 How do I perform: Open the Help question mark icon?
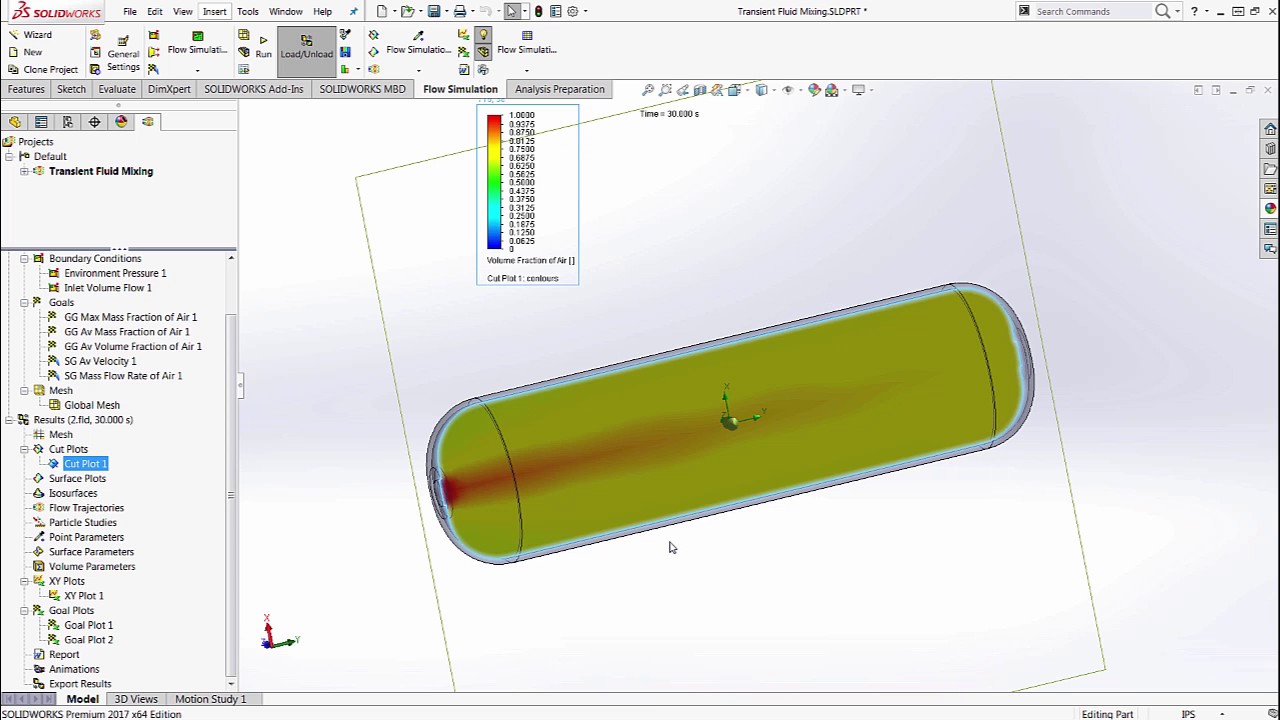[1194, 11]
